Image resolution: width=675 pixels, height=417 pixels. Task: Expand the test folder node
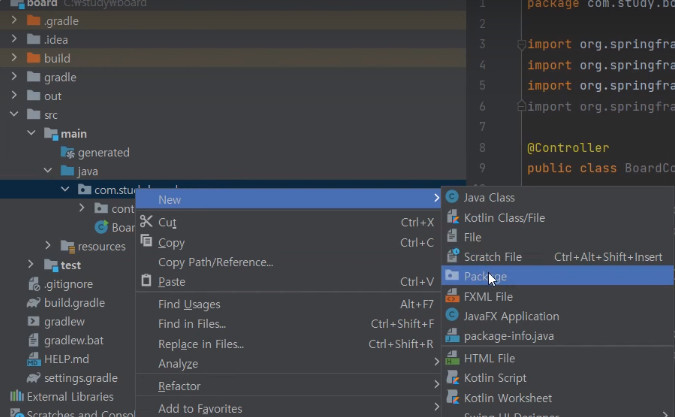click(31, 264)
